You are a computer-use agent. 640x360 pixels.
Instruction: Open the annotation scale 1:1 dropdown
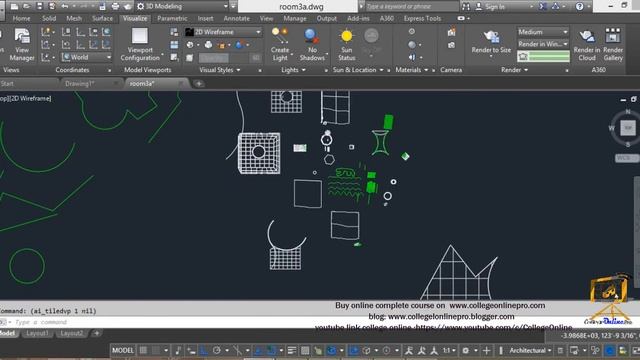tap(449, 350)
